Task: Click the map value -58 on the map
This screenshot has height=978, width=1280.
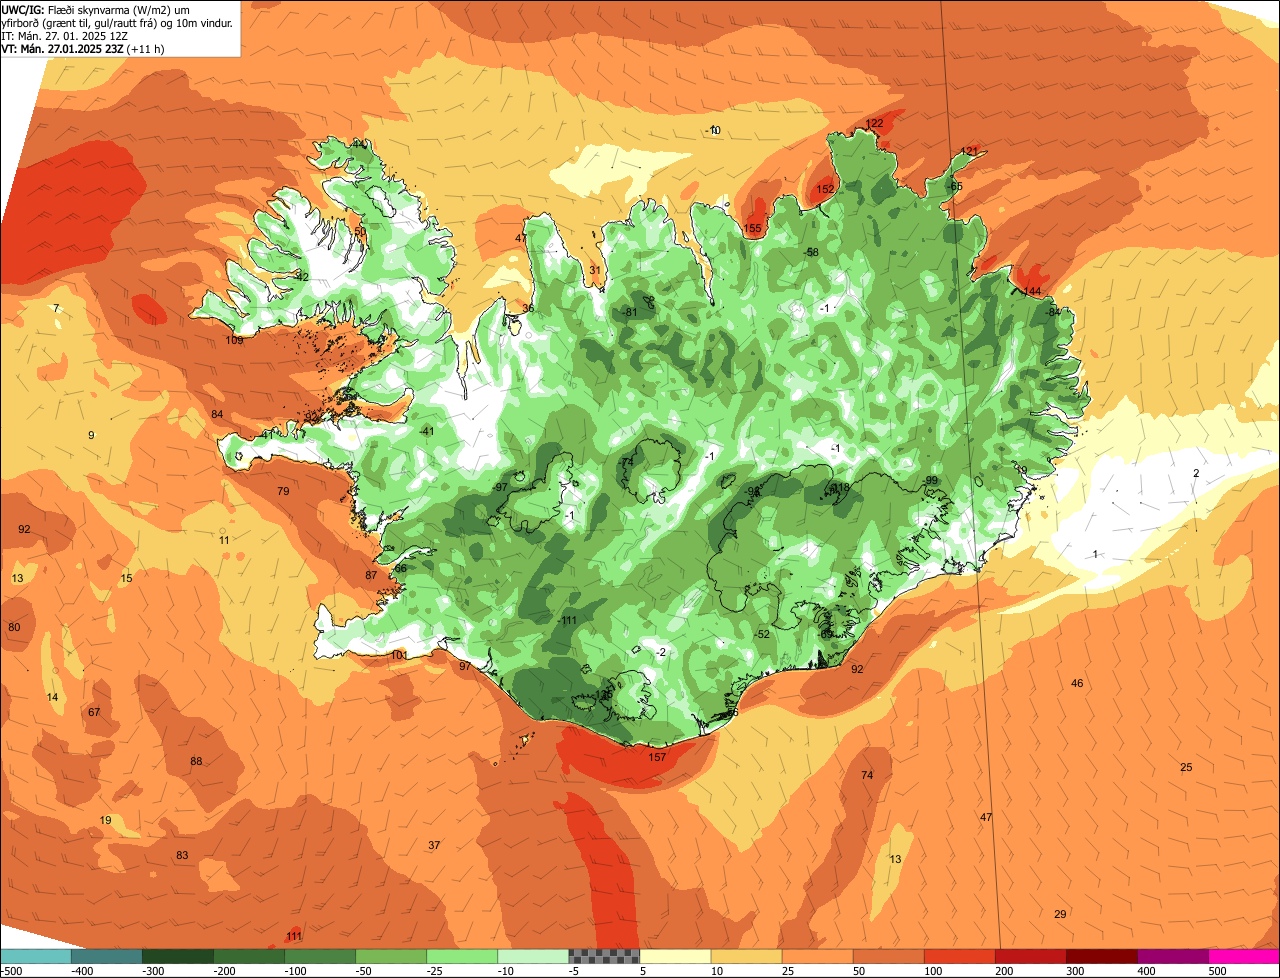Action: coord(811,252)
